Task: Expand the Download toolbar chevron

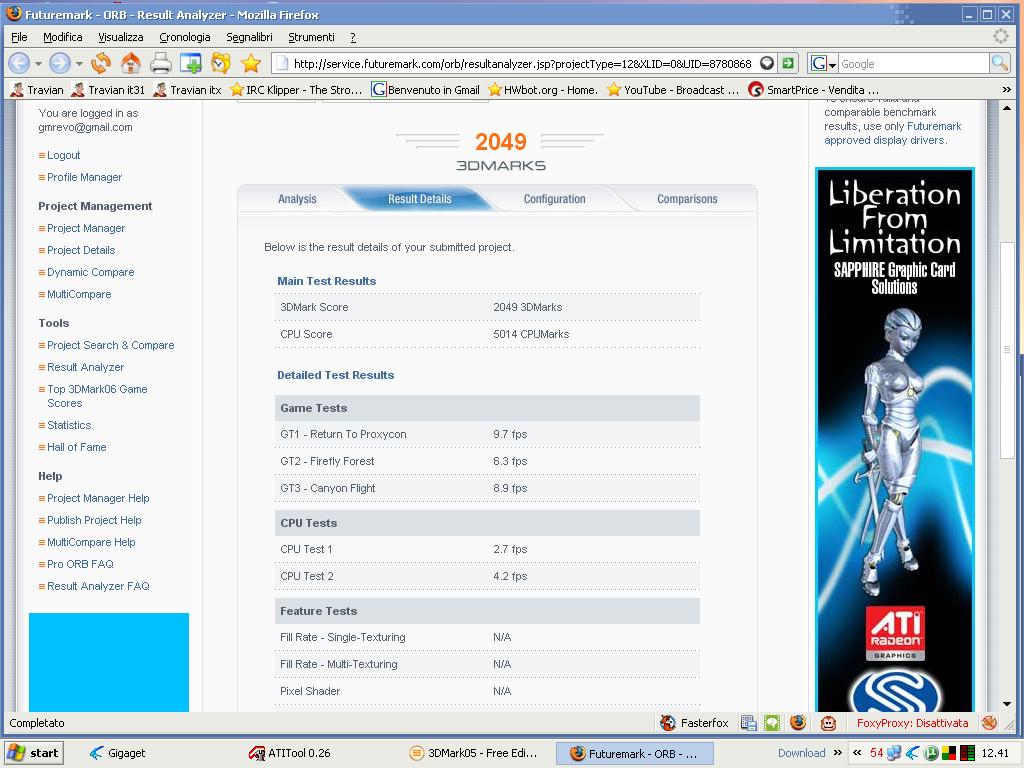Action: click(837, 753)
